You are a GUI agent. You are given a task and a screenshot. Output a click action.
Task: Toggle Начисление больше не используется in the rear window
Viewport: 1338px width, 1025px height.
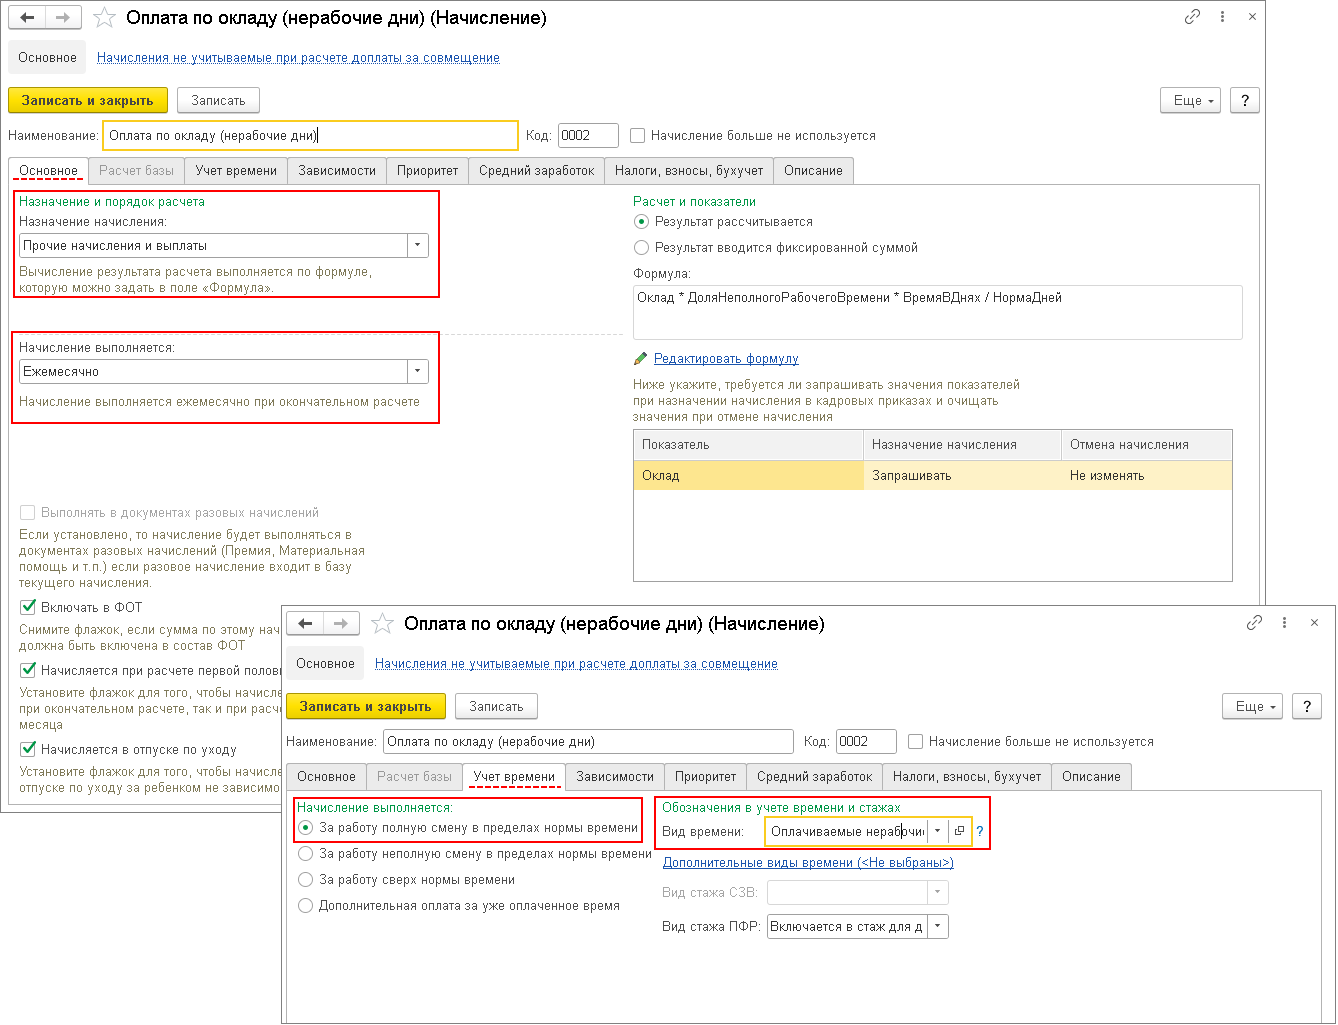637,136
